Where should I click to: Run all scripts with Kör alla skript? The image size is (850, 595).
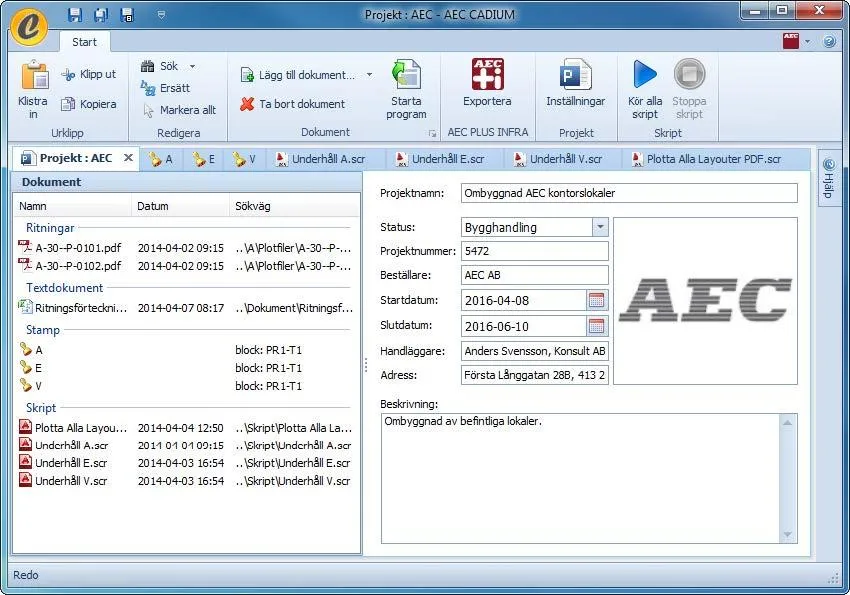click(x=645, y=75)
